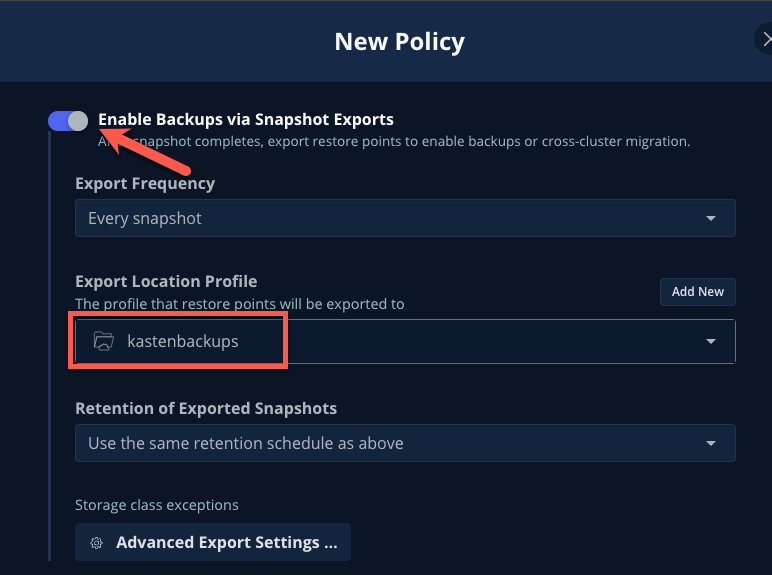Image resolution: width=772 pixels, height=575 pixels.
Task: Click the Export Location Profile heading
Action: (166, 281)
